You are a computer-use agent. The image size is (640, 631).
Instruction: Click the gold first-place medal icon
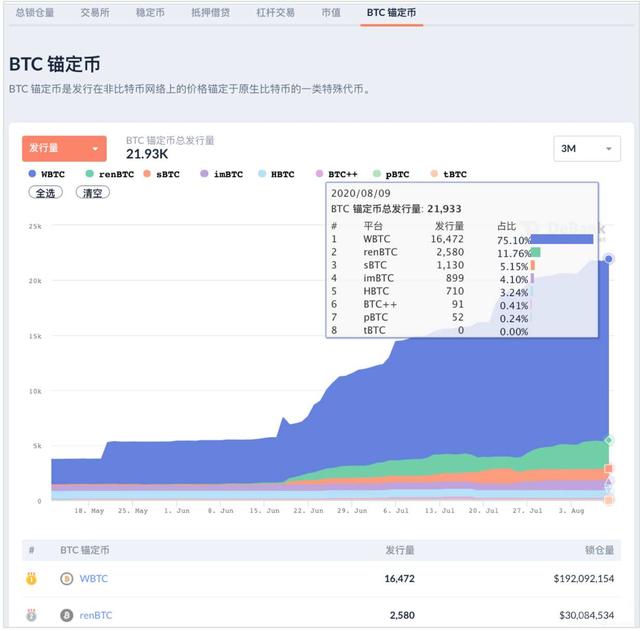pyautogui.click(x=31, y=579)
